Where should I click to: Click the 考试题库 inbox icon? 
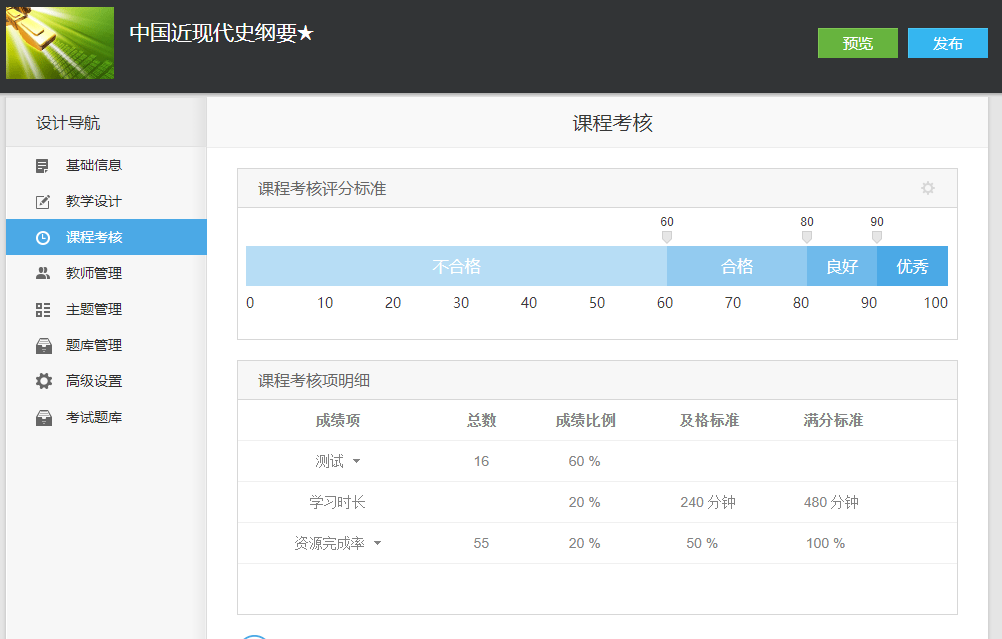click(x=42, y=418)
